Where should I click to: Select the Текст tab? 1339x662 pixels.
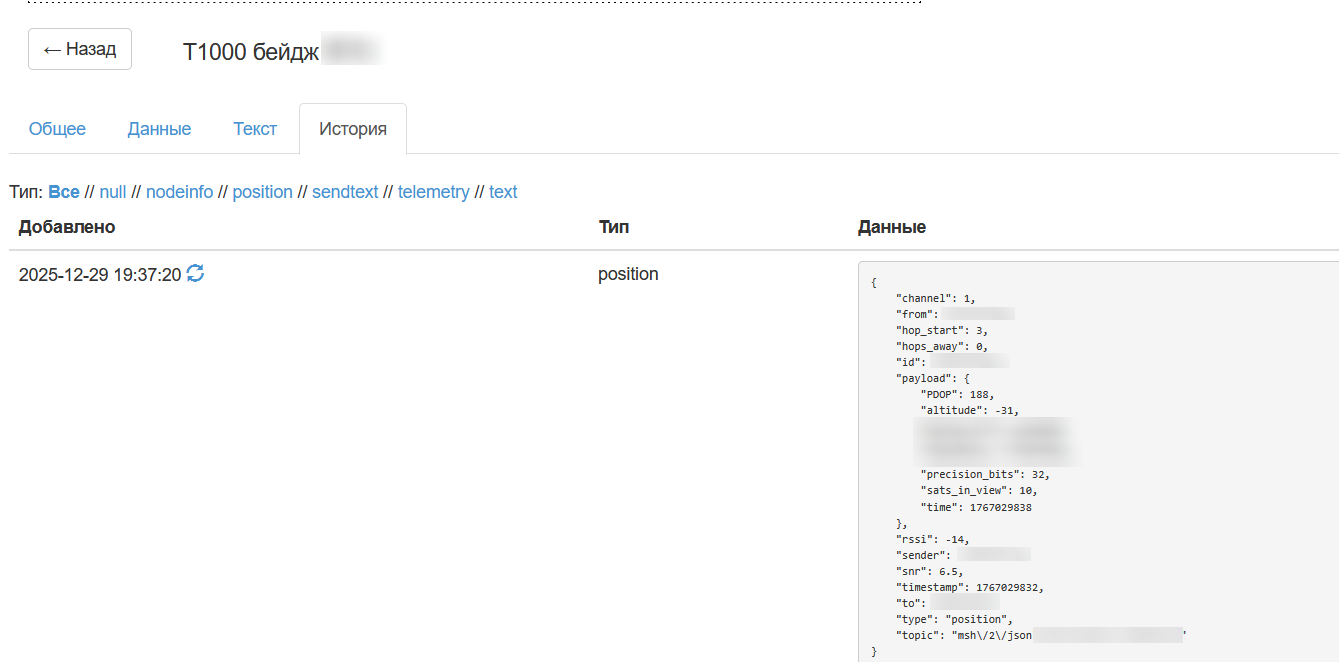255,129
